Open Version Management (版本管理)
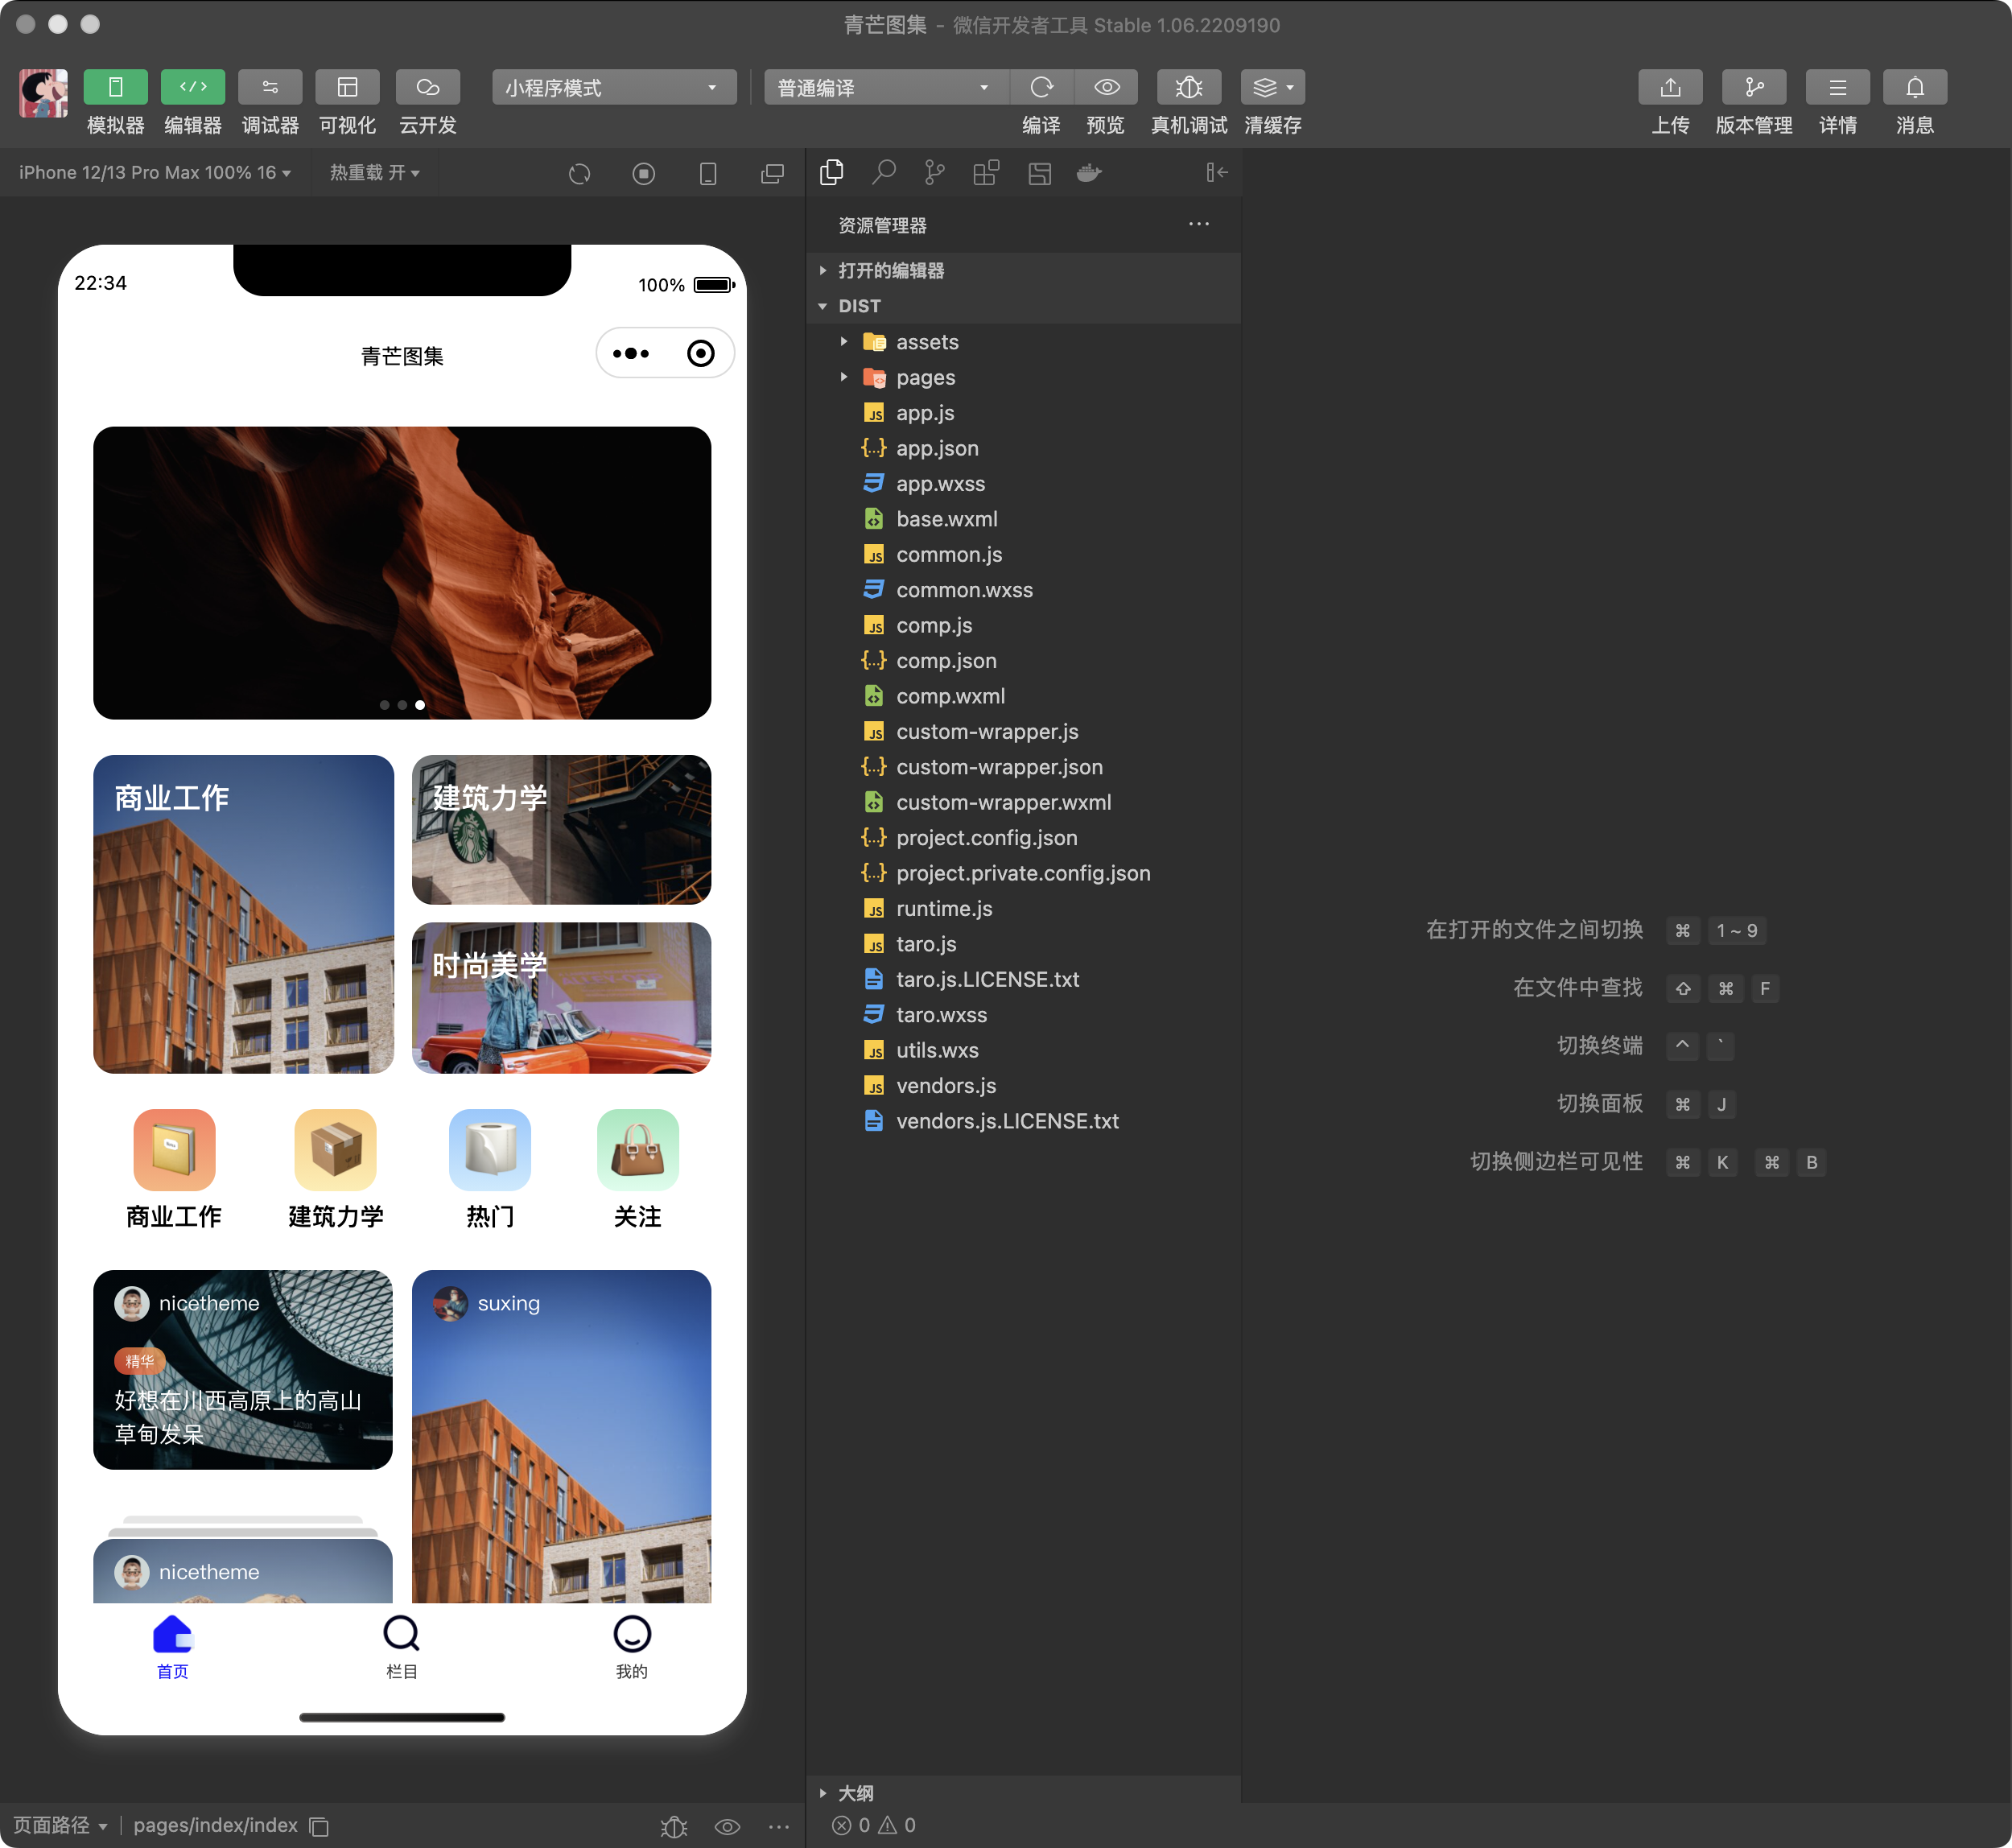Screen dimensions: 2012x1848 pyautogui.click(x=1754, y=88)
